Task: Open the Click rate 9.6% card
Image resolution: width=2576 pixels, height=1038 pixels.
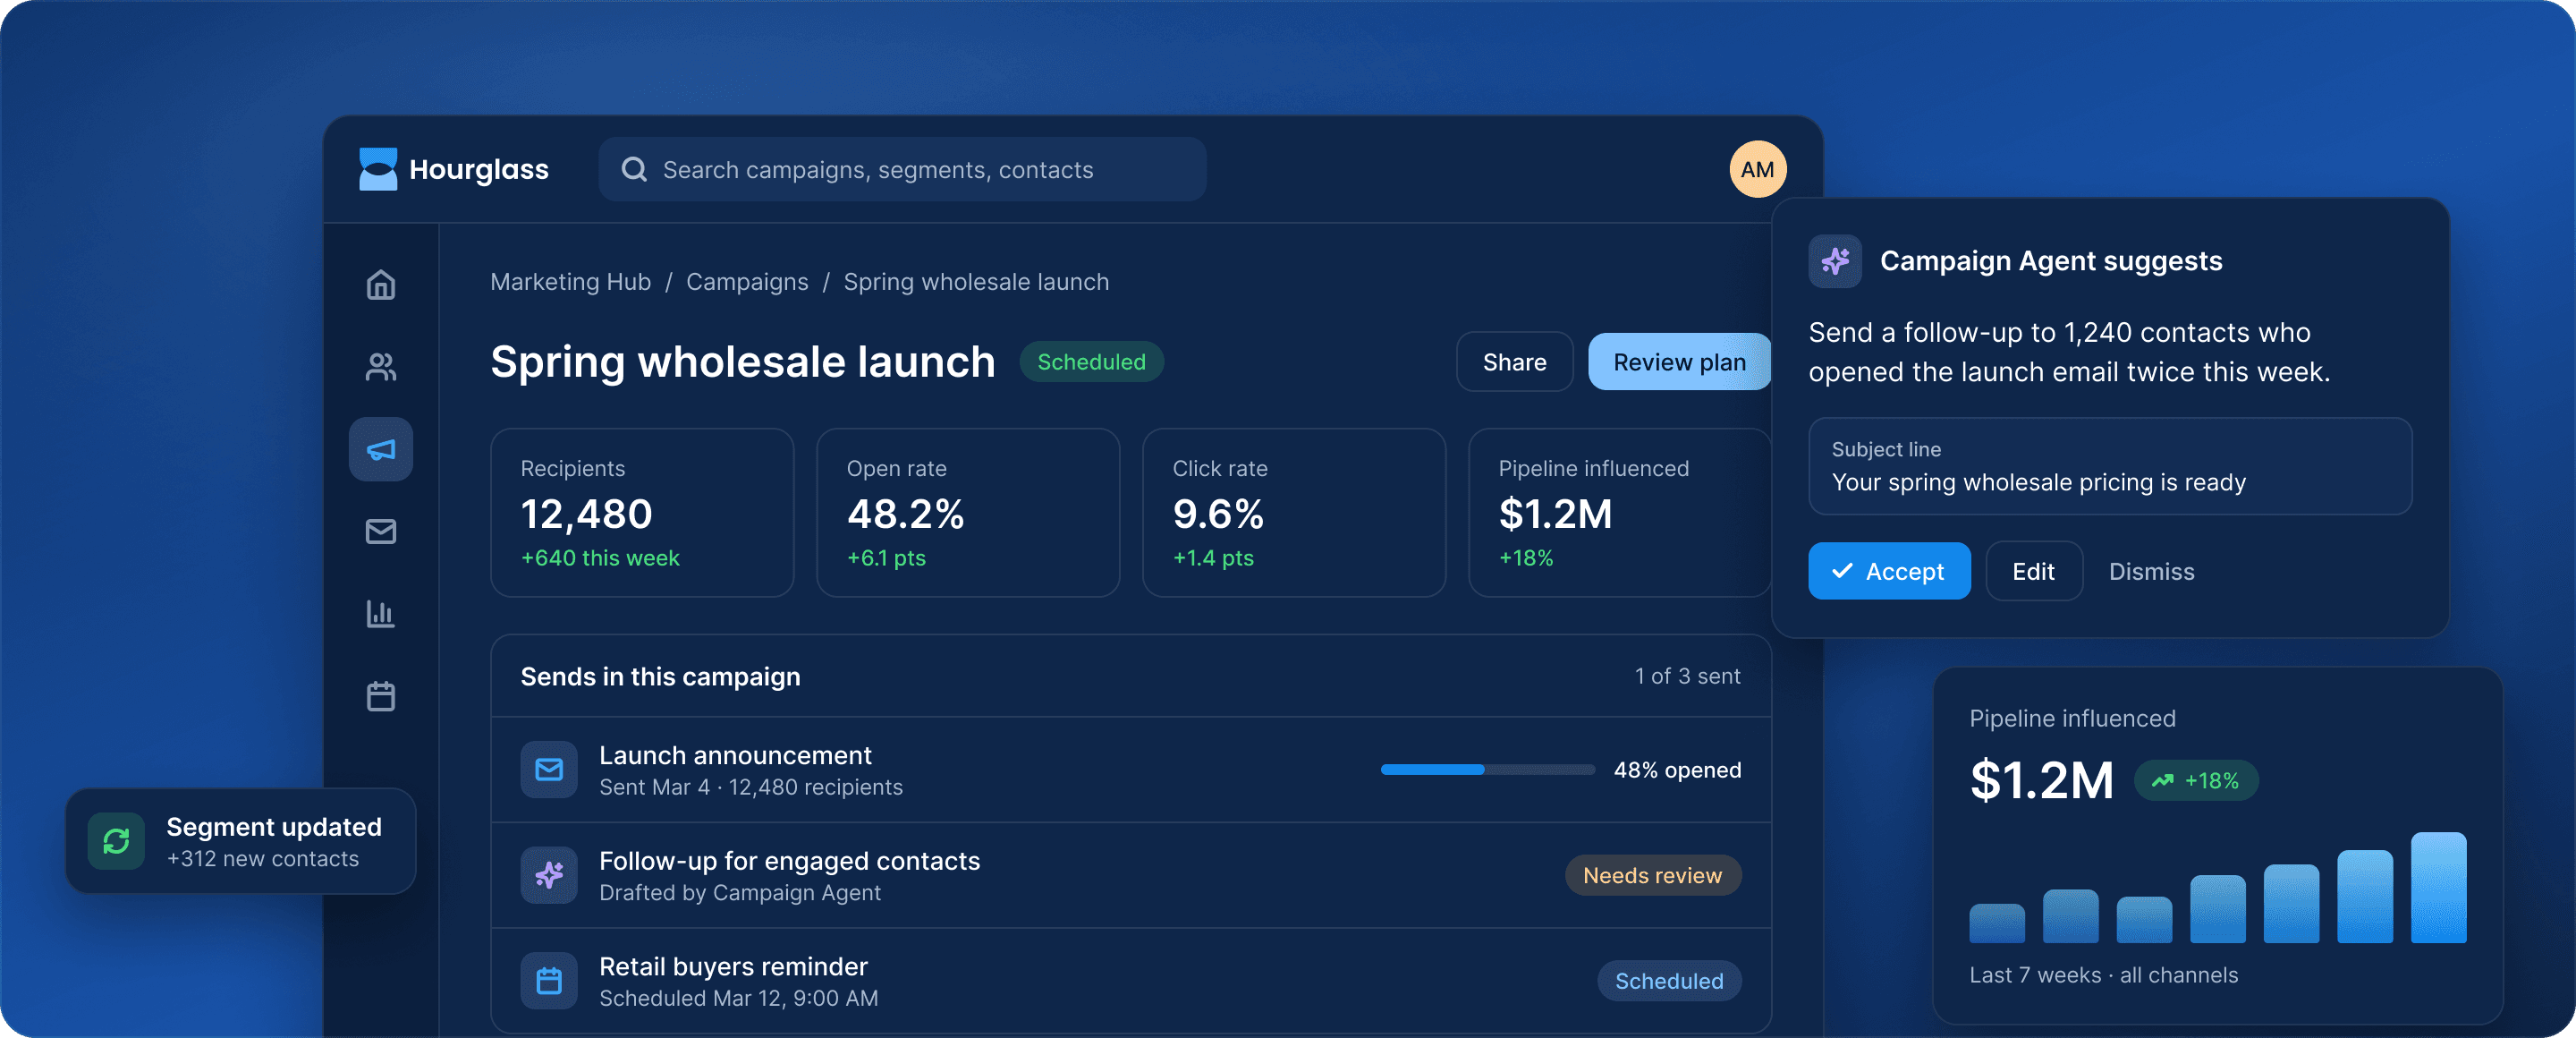Action: [x=1293, y=512]
